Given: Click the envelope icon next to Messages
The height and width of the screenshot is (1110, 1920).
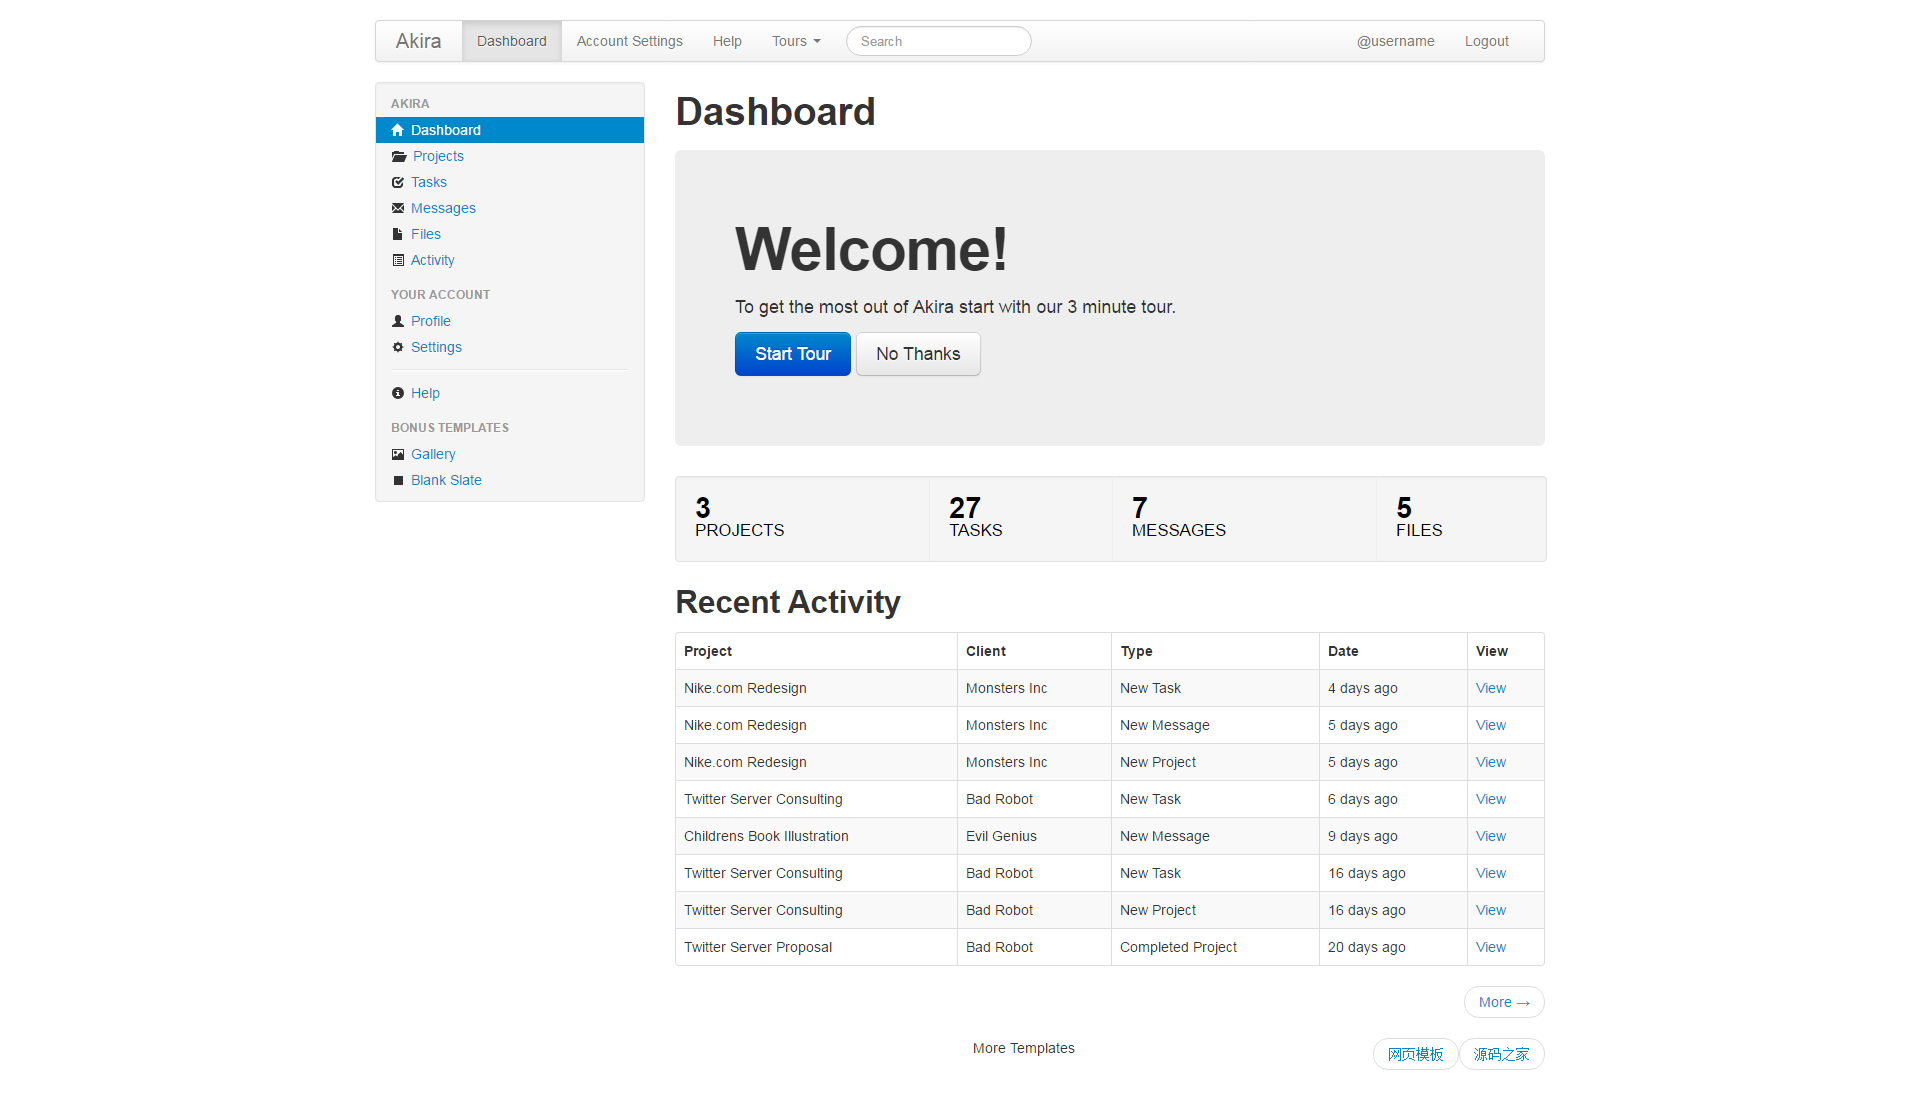Looking at the screenshot, I should (398, 208).
